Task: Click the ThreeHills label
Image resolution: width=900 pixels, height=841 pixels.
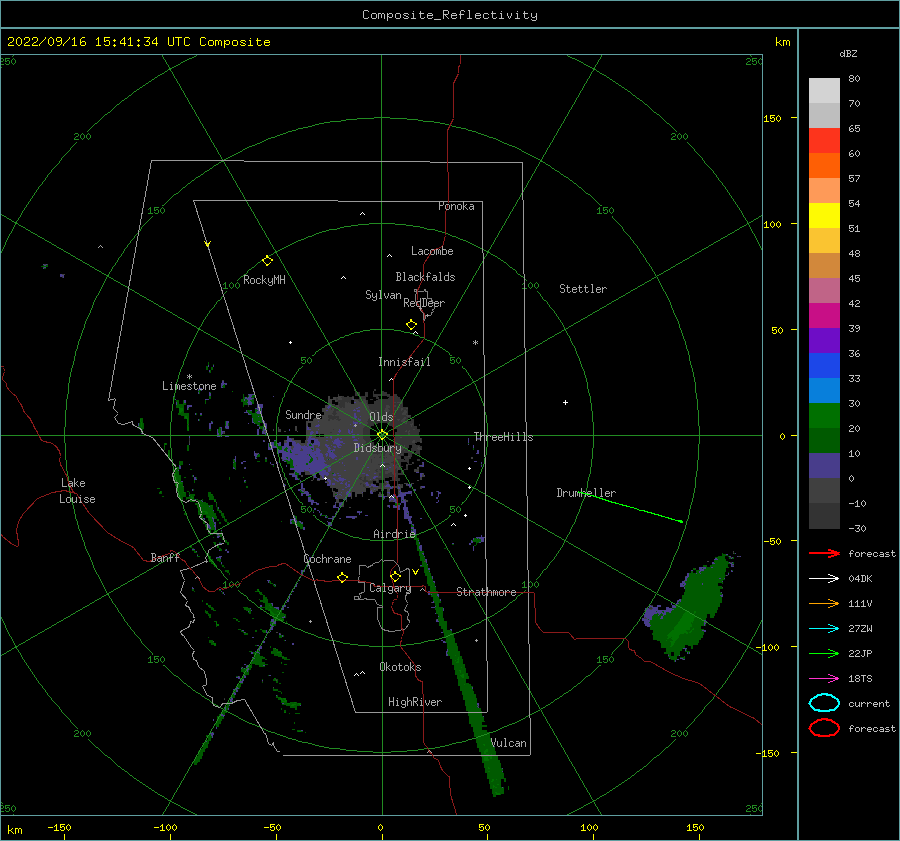Action: [x=503, y=437]
